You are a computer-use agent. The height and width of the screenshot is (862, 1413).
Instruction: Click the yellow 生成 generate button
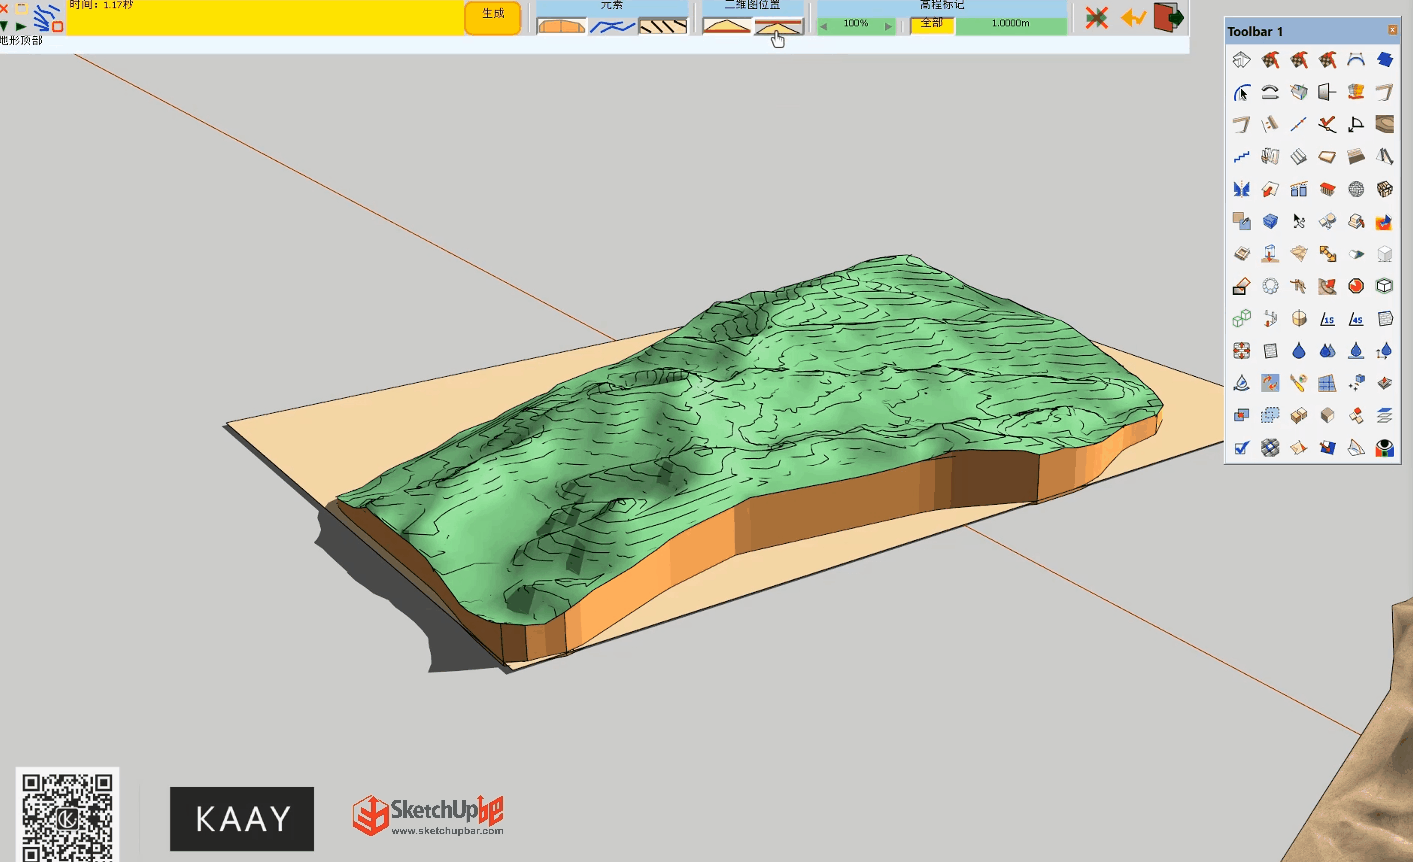pyautogui.click(x=493, y=17)
